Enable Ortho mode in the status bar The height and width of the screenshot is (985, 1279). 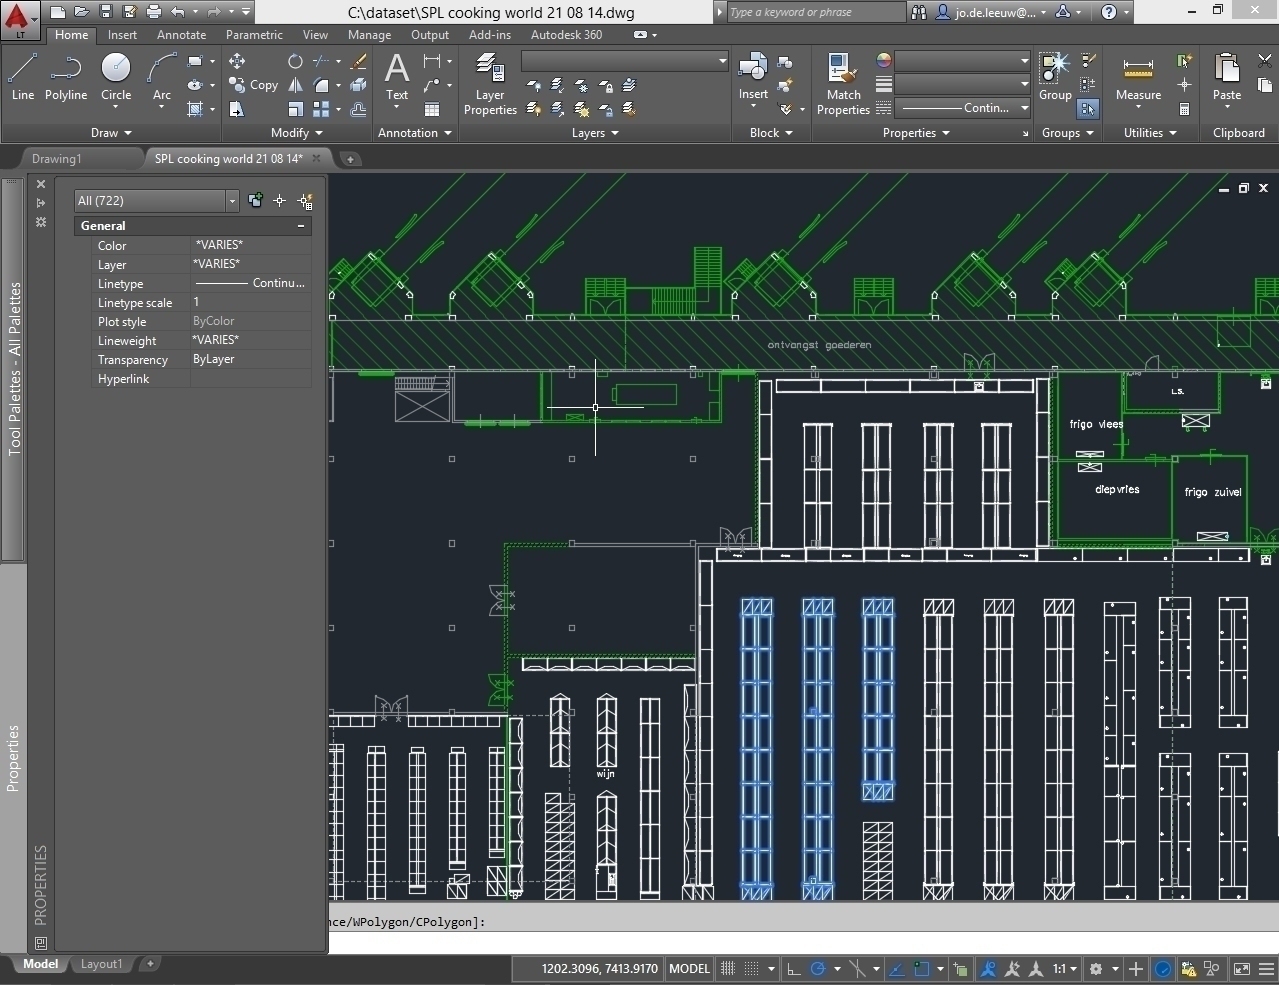(x=791, y=968)
